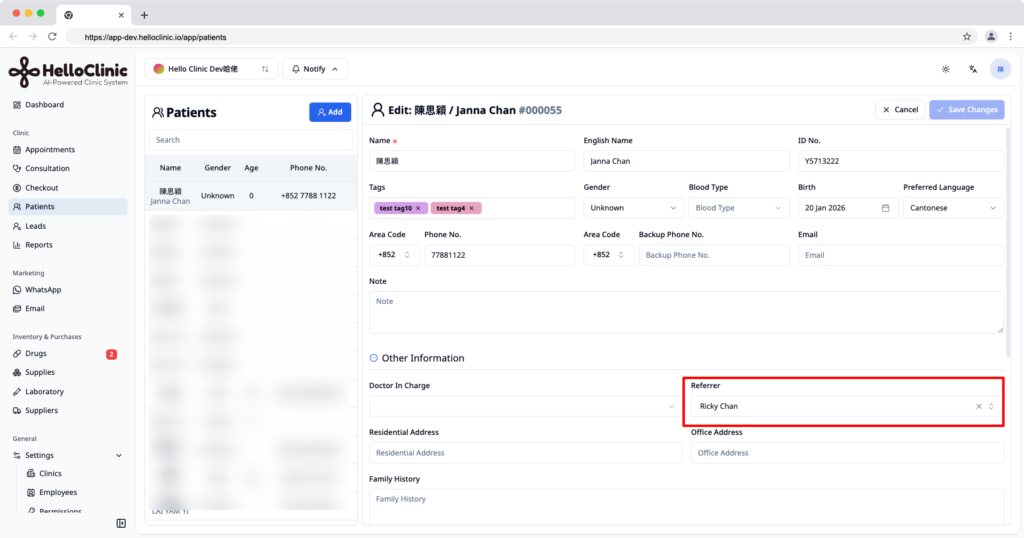Collapse sidebar with the panel icon

121,523
